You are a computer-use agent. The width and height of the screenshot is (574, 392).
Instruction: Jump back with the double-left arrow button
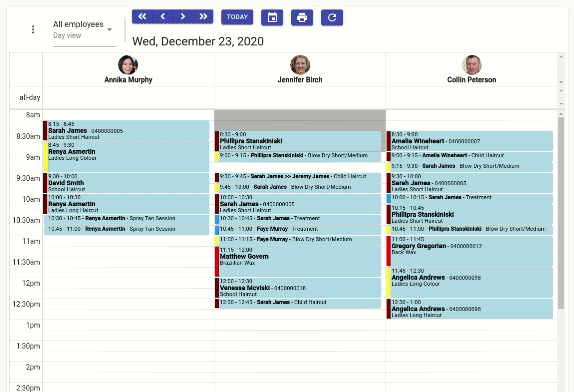pyautogui.click(x=142, y=16)
